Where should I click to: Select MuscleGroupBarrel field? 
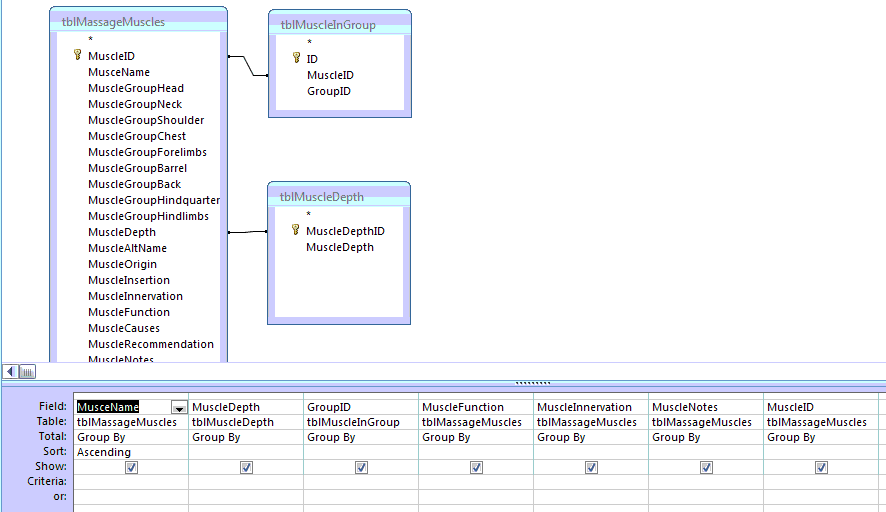137,168
